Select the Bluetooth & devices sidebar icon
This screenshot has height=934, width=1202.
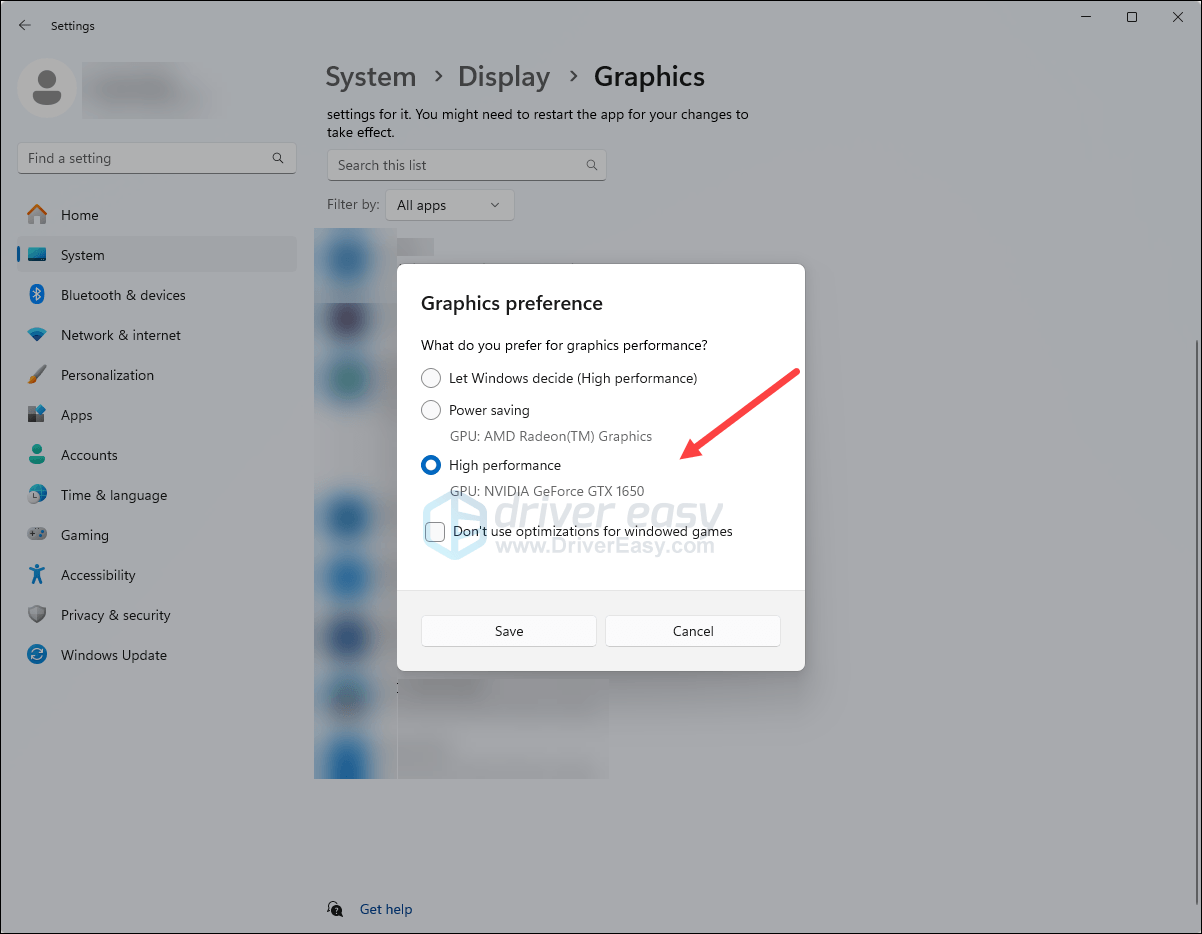(x=37, y=294)
